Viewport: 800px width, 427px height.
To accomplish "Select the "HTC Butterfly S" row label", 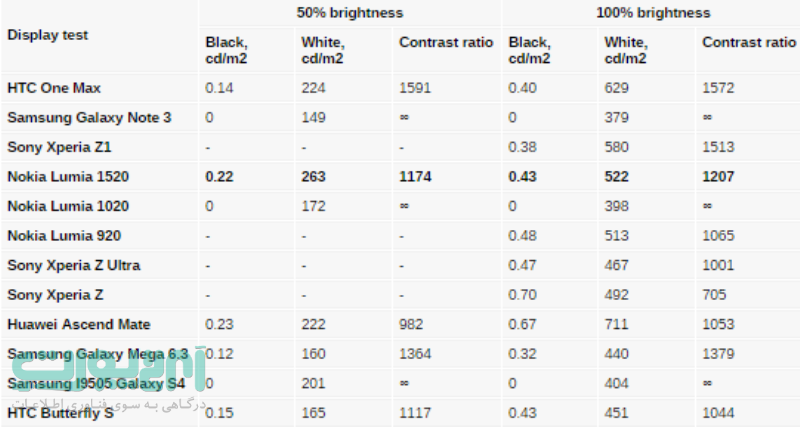I will coord(60,413).
